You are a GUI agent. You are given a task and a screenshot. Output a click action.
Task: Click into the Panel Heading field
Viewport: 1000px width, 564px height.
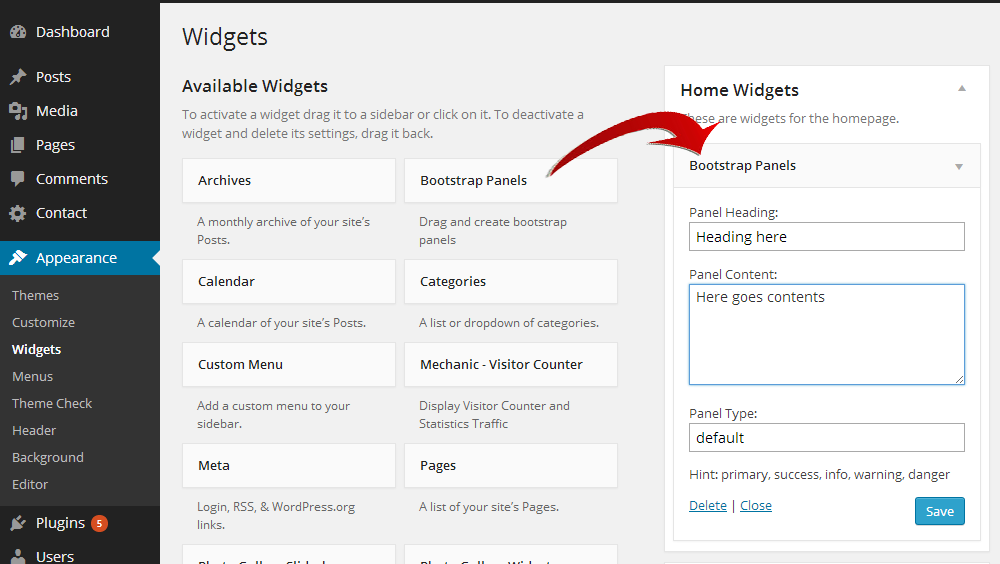[827, 237]
